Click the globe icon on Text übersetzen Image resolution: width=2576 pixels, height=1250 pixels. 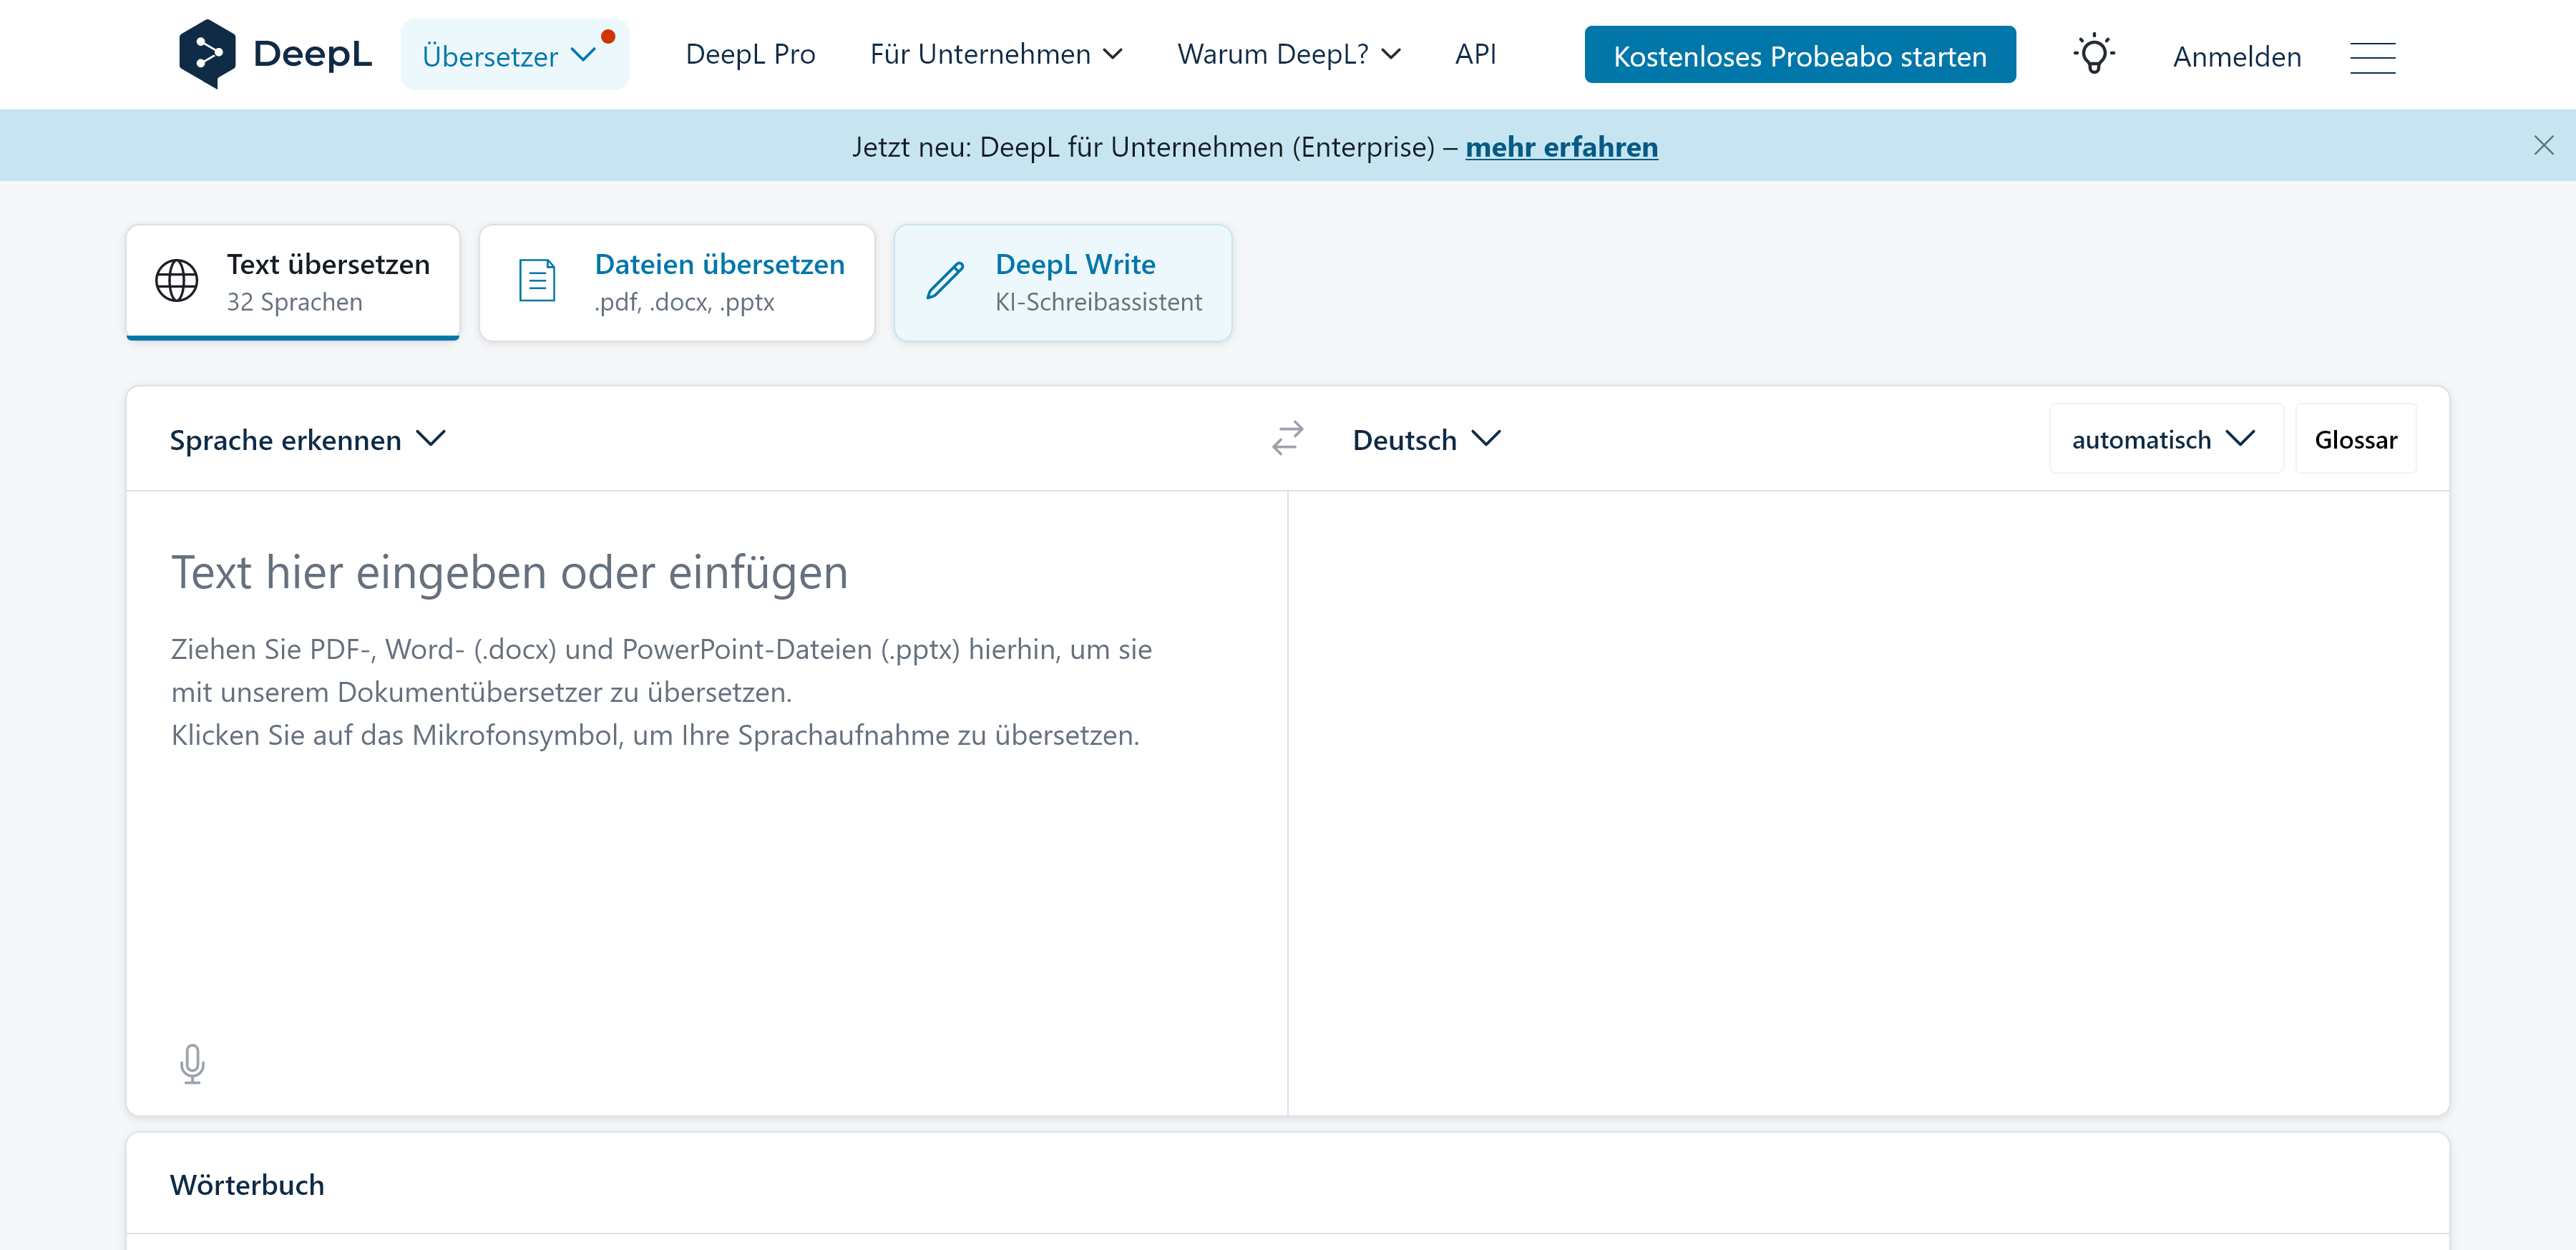[177, 281]
